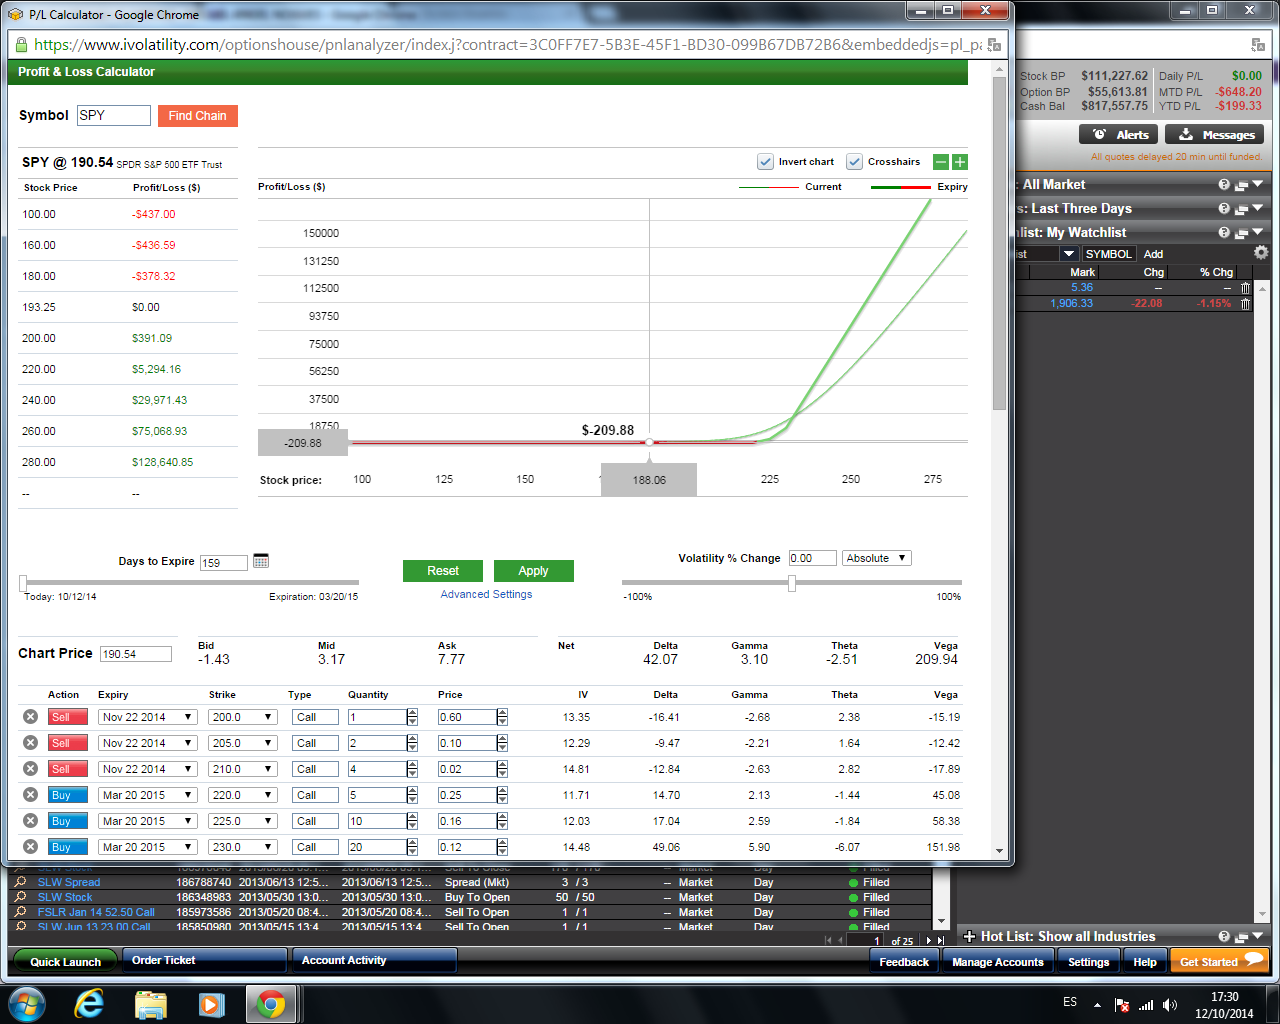Viewport: 1280px width, 1024px height.
Task: Toggle Buy action on 225.0 strike leg
Action: pos(68,821)
